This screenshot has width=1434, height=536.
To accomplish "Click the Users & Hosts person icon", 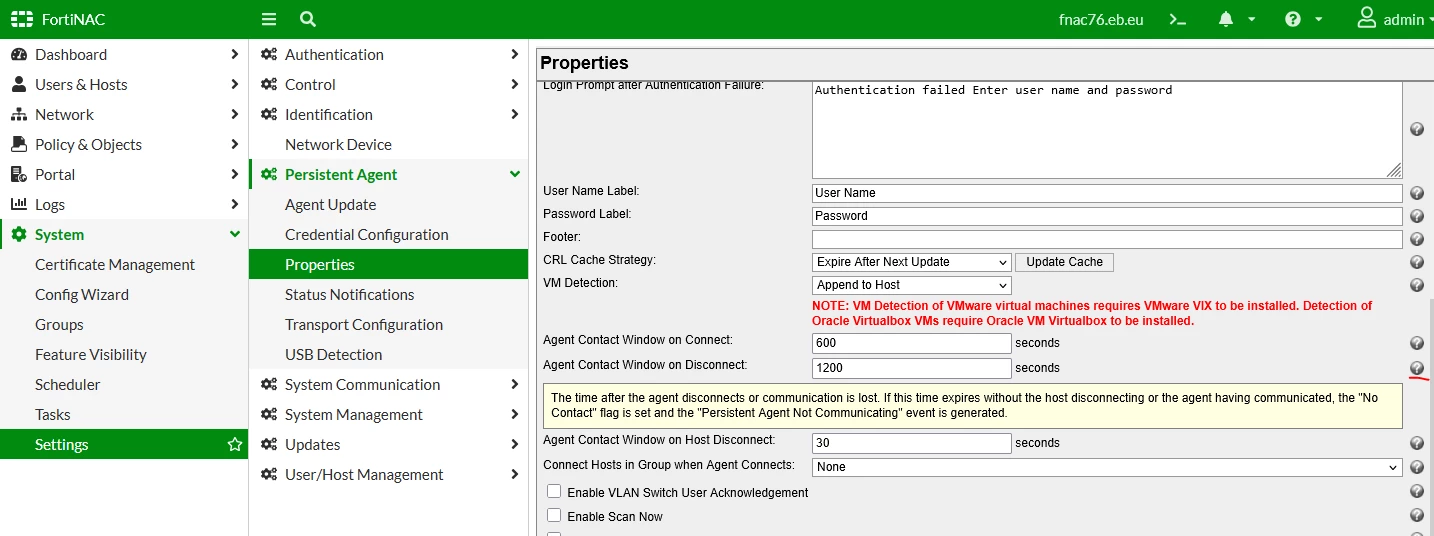I will (19, 84).
